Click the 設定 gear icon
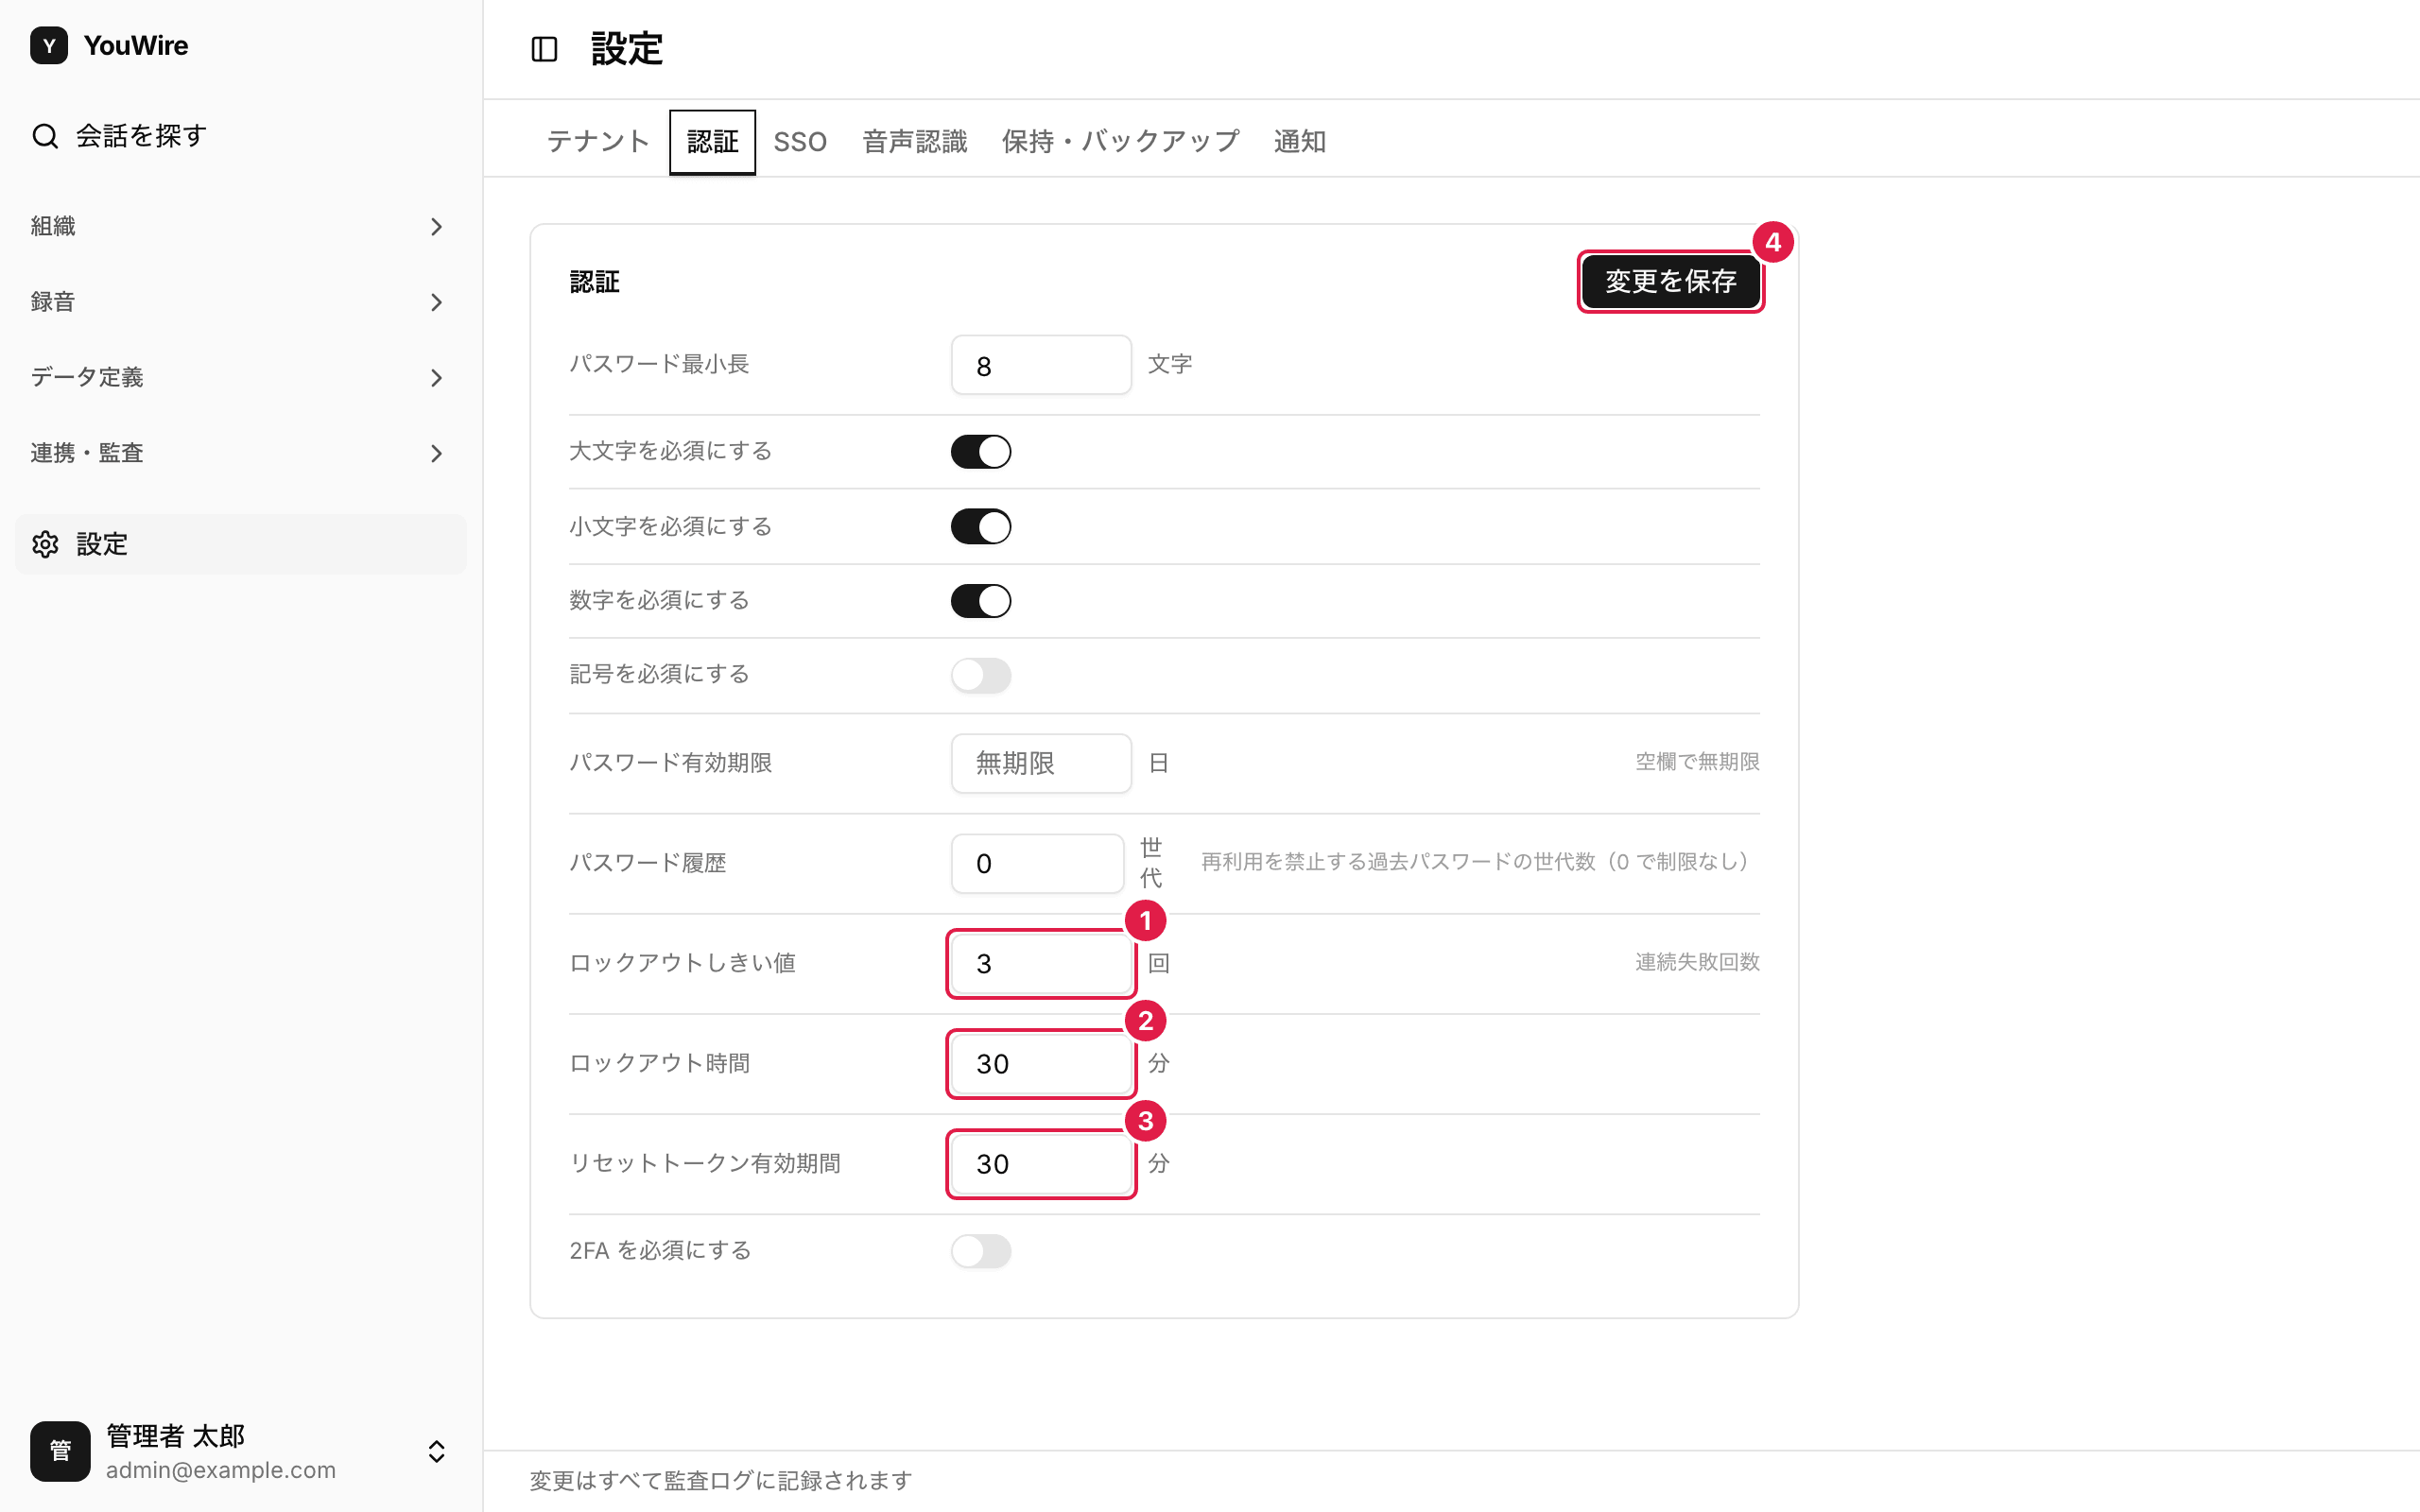Image resolution: width=2420 pixels, height=1512 pixels. [45, 544]
